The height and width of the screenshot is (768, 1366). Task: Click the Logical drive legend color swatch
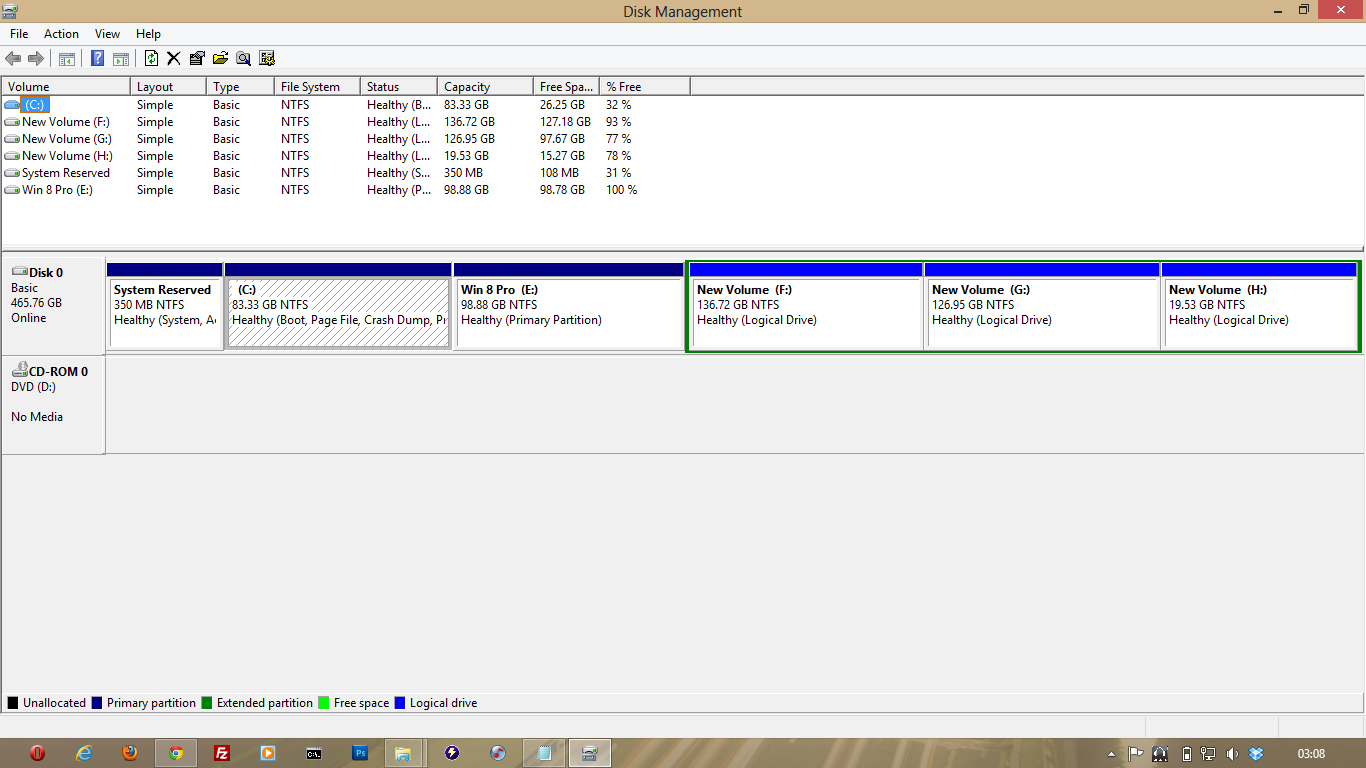click(399, 702)
